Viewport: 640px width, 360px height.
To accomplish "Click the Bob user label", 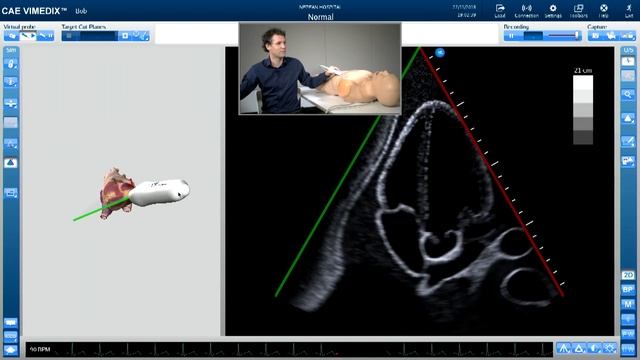I will (x=81, y=11).
